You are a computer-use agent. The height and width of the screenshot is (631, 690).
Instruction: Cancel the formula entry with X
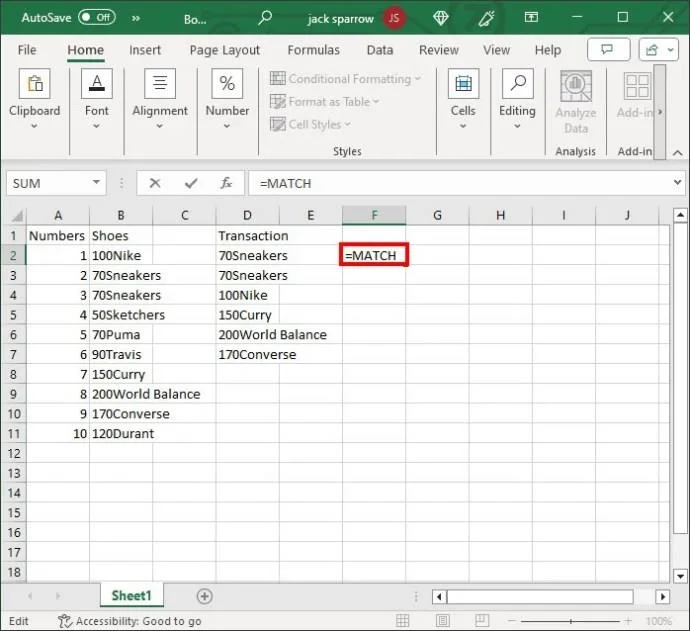(x=154, y=183)
